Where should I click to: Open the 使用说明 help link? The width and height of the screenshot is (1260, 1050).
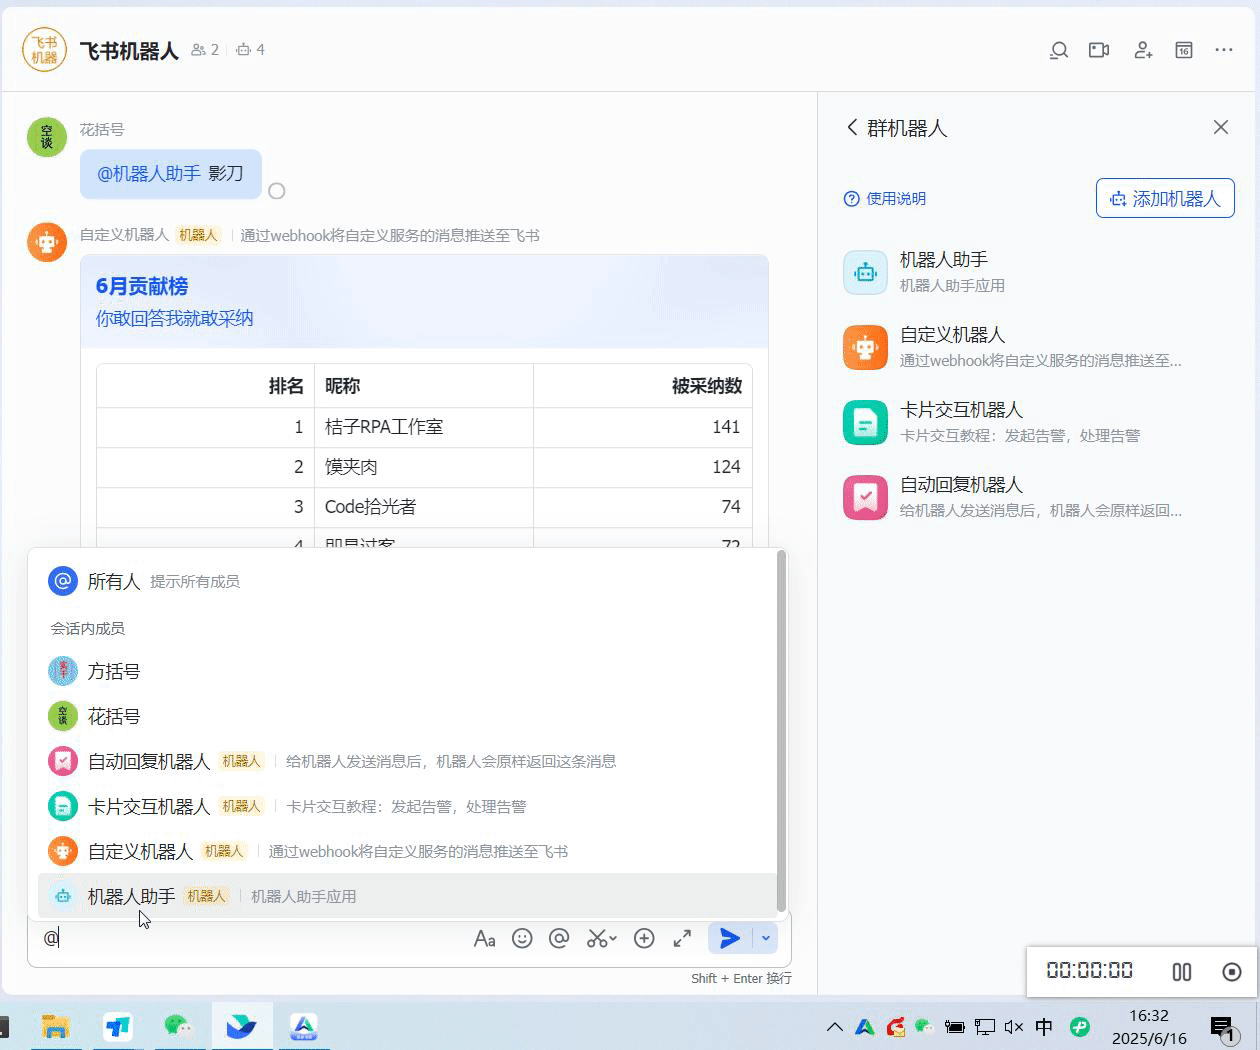pos(885,199)
